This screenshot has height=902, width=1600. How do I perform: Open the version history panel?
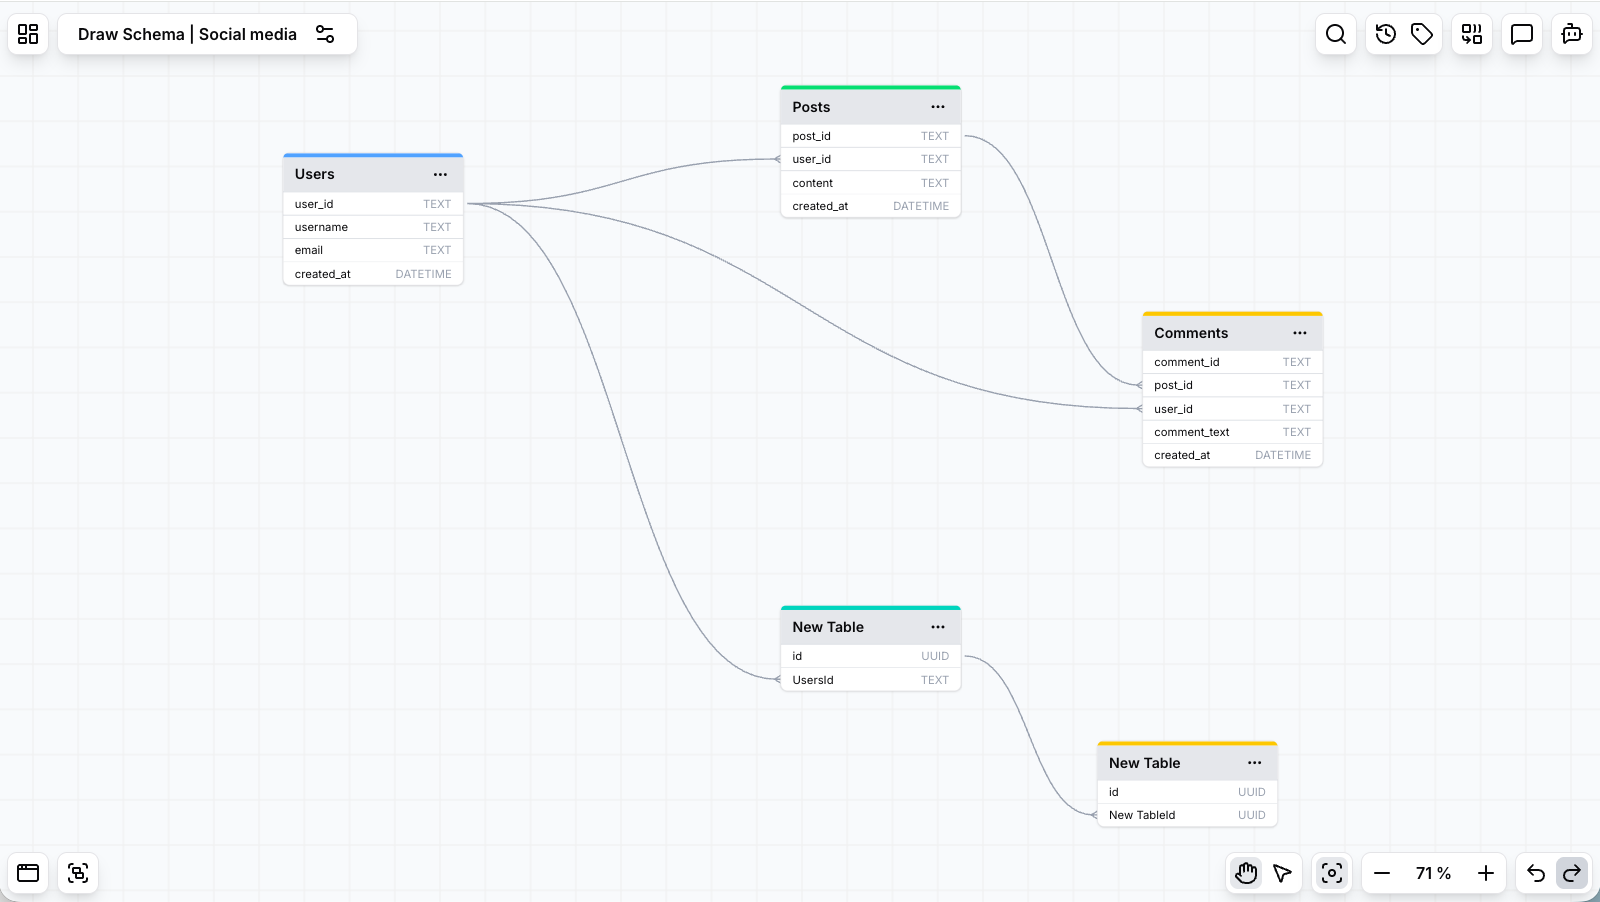click(1385, 34)
